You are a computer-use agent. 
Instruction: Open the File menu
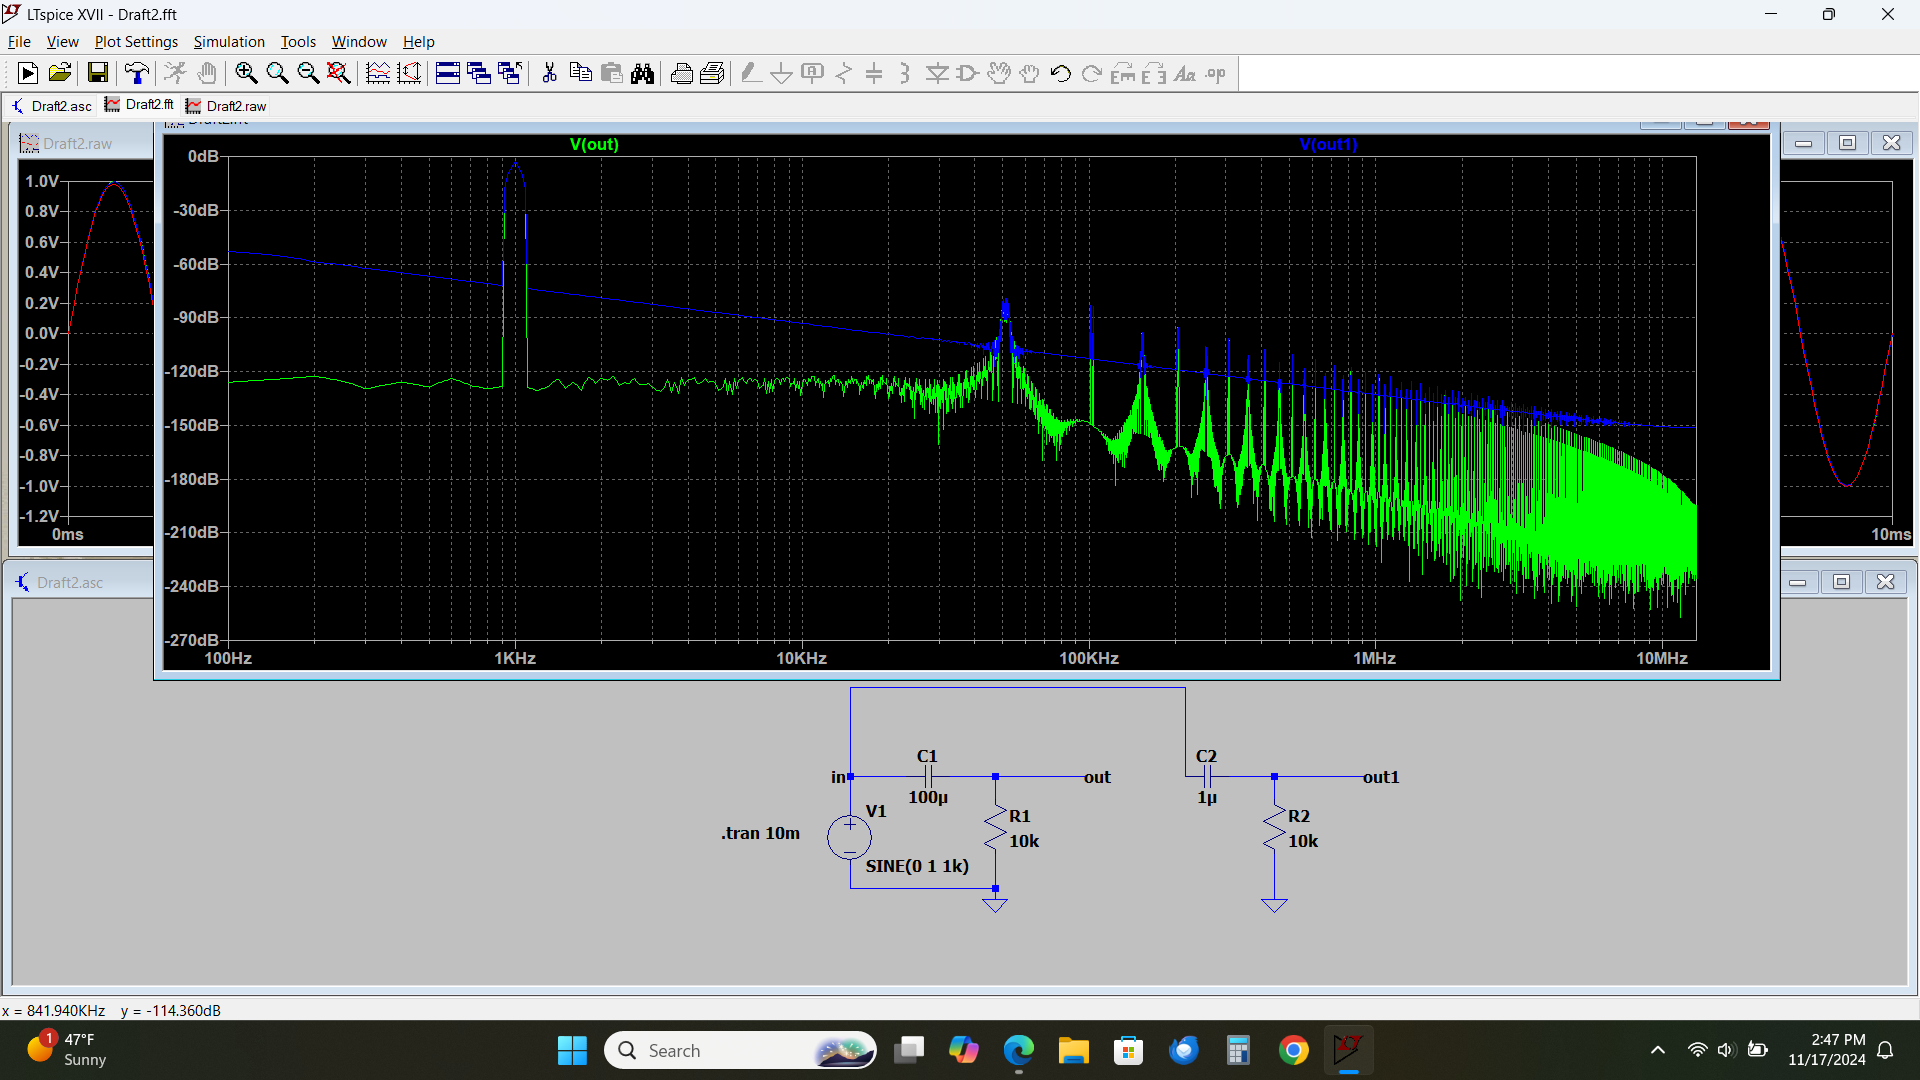[19, 42]
